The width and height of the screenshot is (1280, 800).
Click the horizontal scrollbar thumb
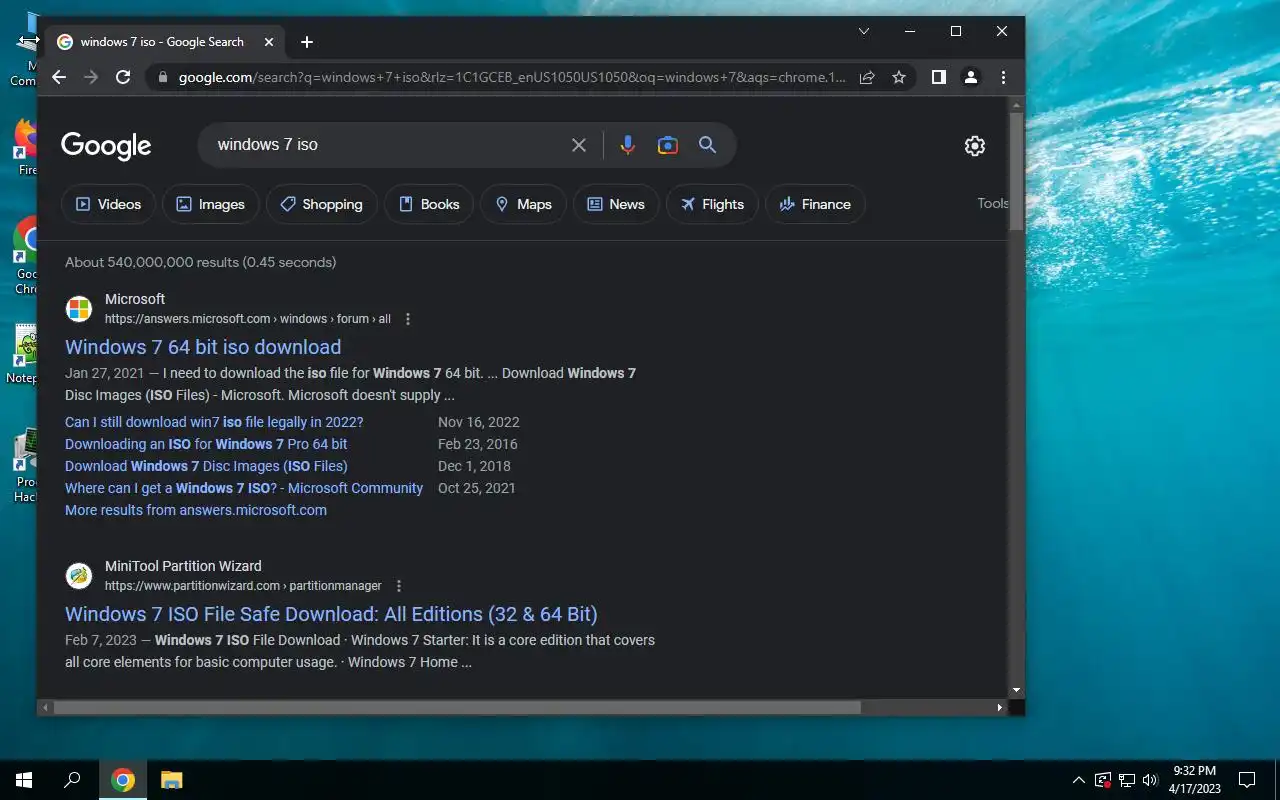point(457,707)
